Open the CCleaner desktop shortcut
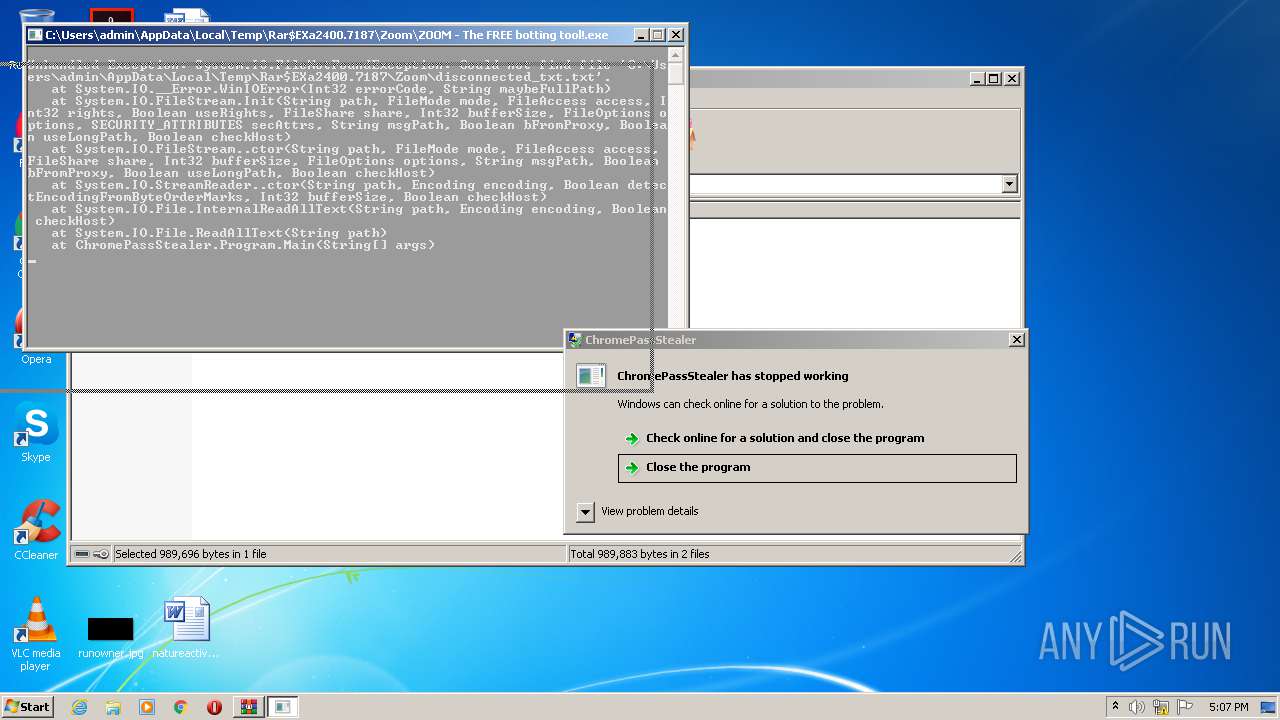This screenshot has width=1280, height=720. [36, 530]
